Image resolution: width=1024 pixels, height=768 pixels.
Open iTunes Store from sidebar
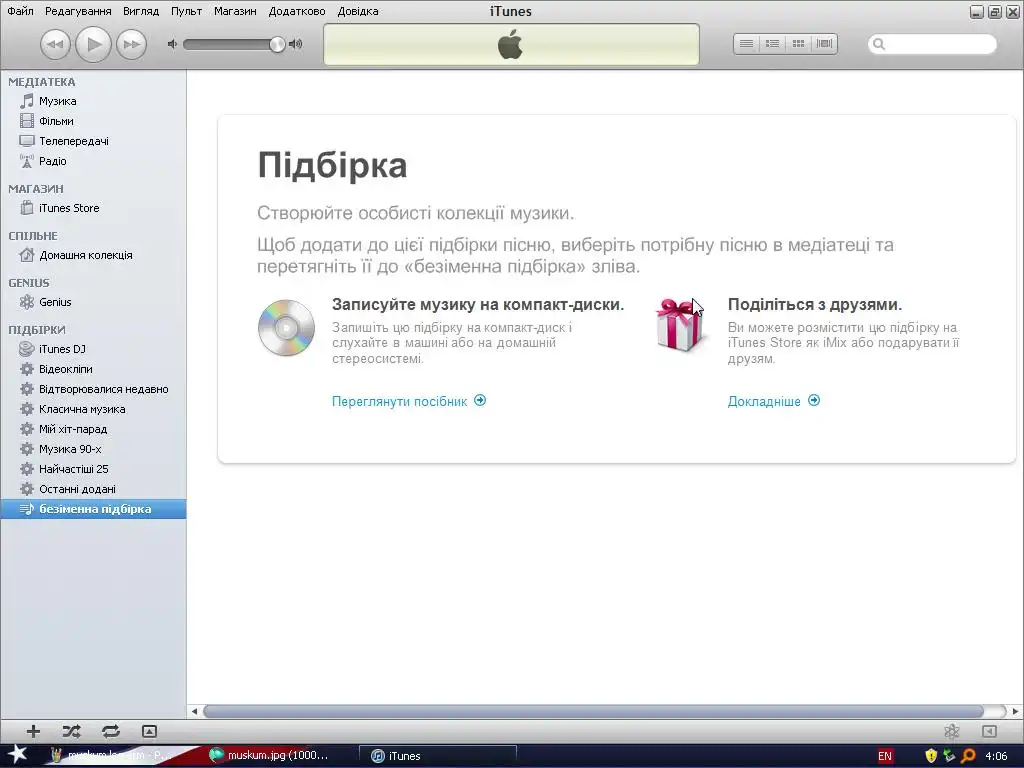93,208
